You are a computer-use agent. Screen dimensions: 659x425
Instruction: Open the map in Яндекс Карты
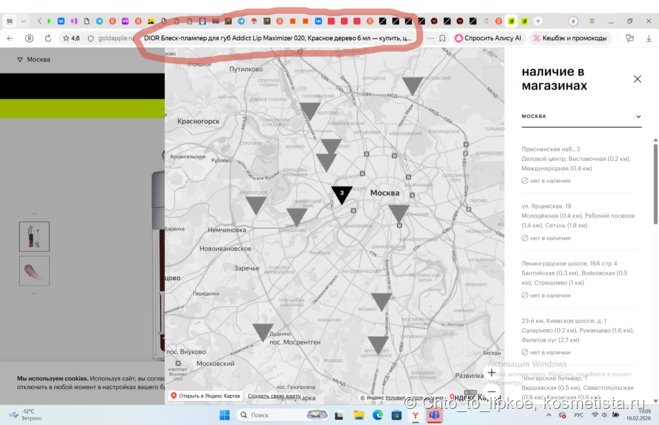click(206, 396)
